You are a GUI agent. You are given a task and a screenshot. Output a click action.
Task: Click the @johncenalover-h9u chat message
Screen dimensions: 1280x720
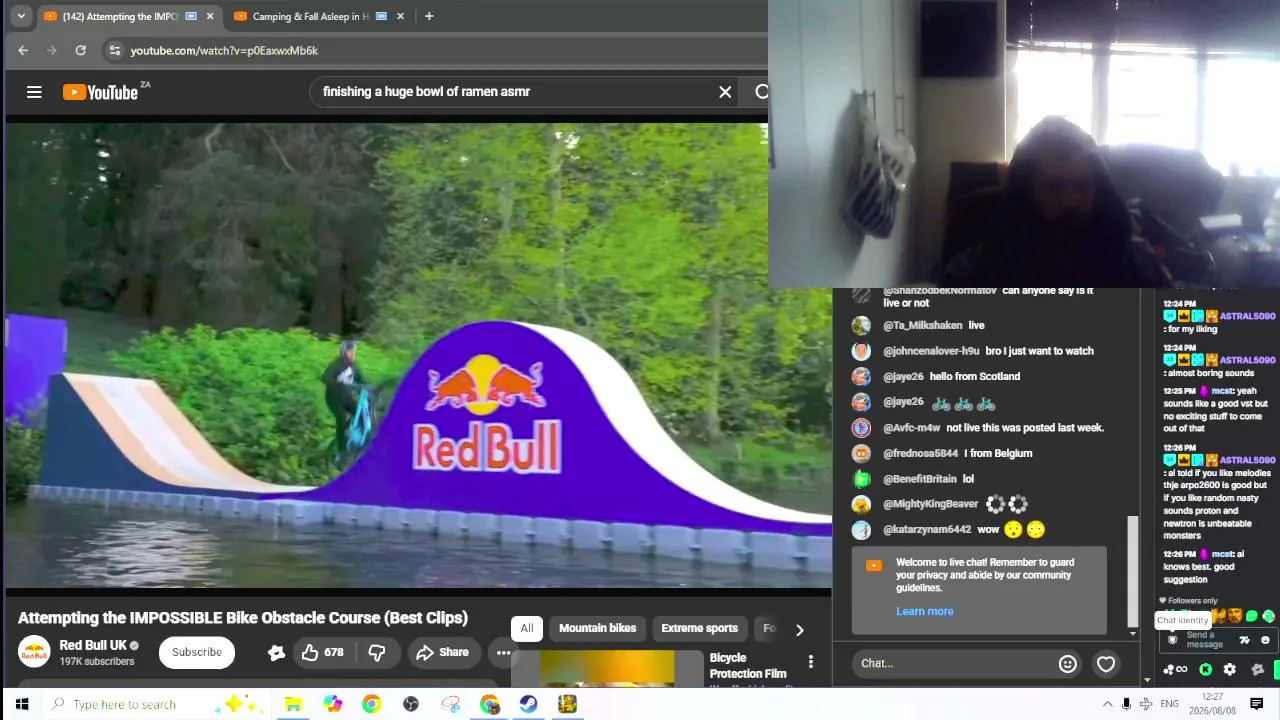1040,351
